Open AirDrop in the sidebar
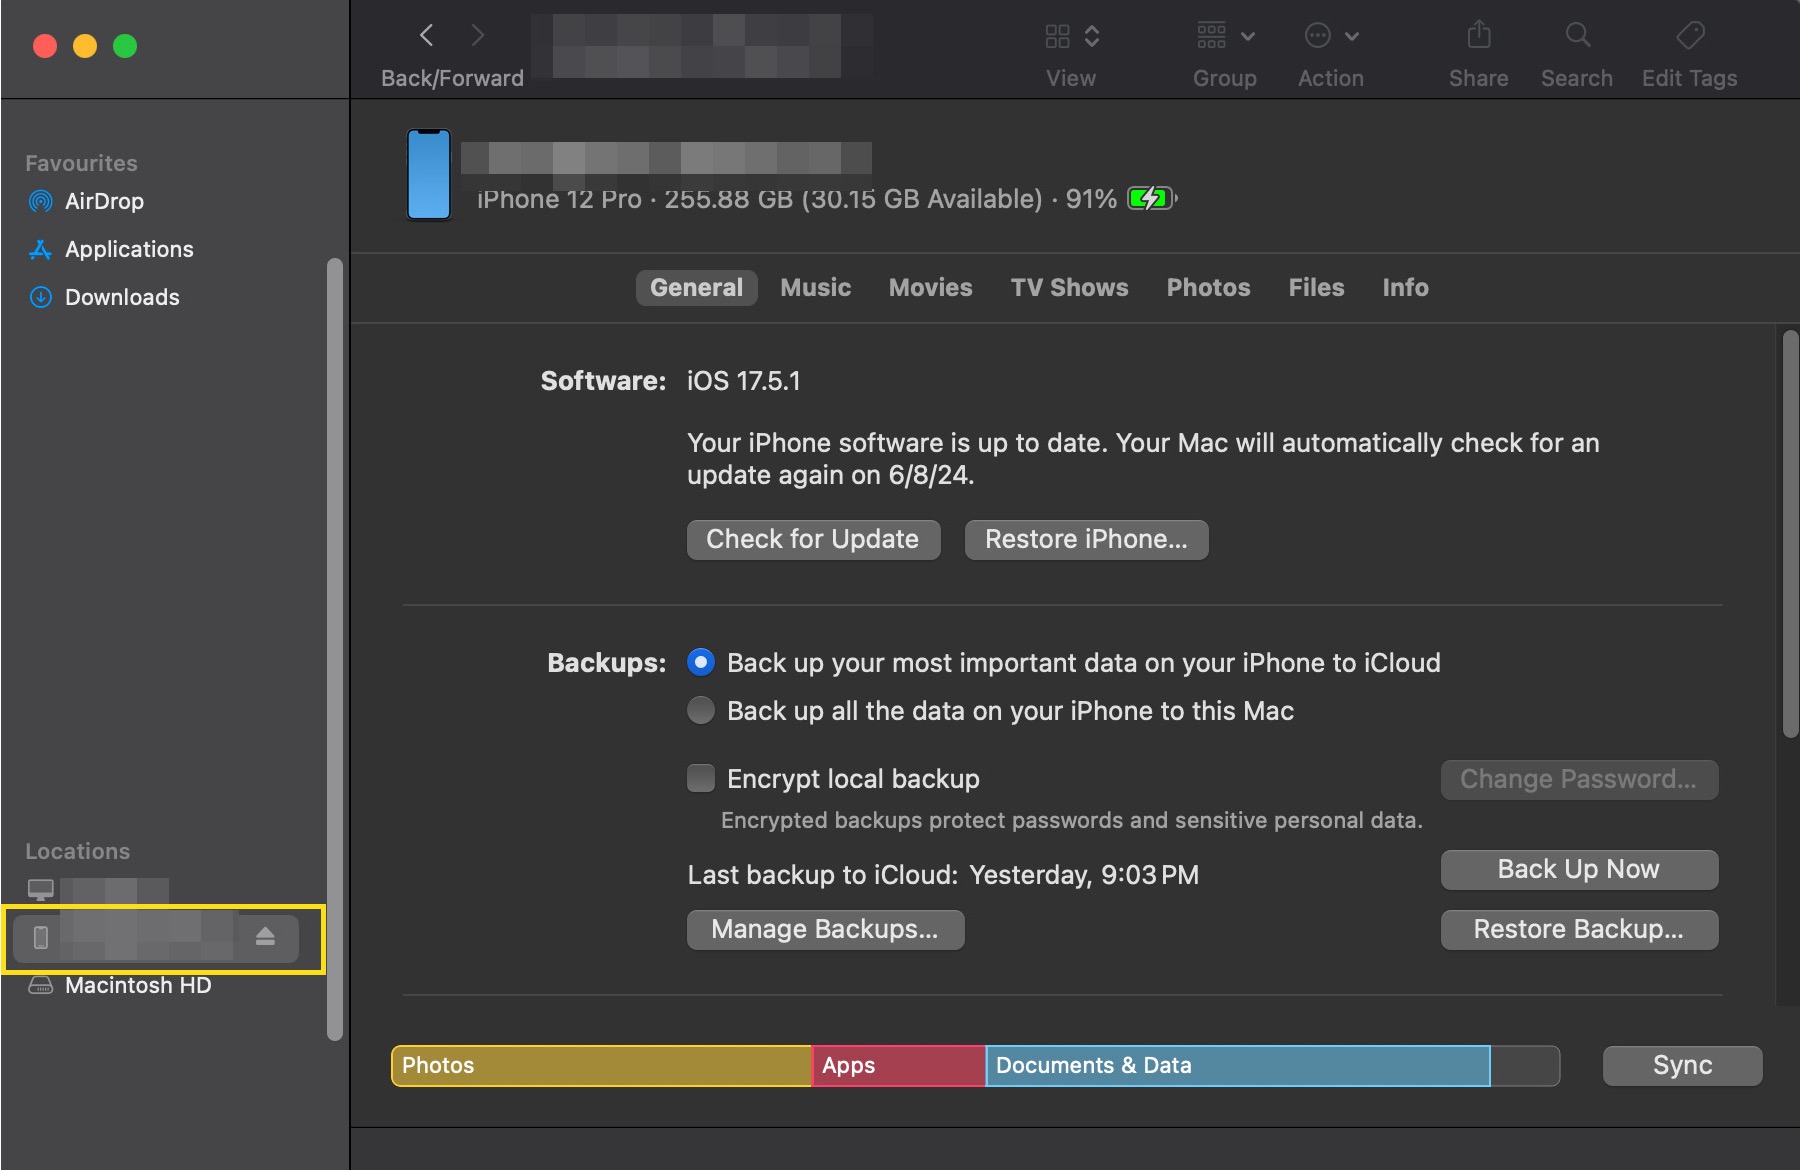The width and height of the screenshot is (1800, 1170). (x=104, y=201)
